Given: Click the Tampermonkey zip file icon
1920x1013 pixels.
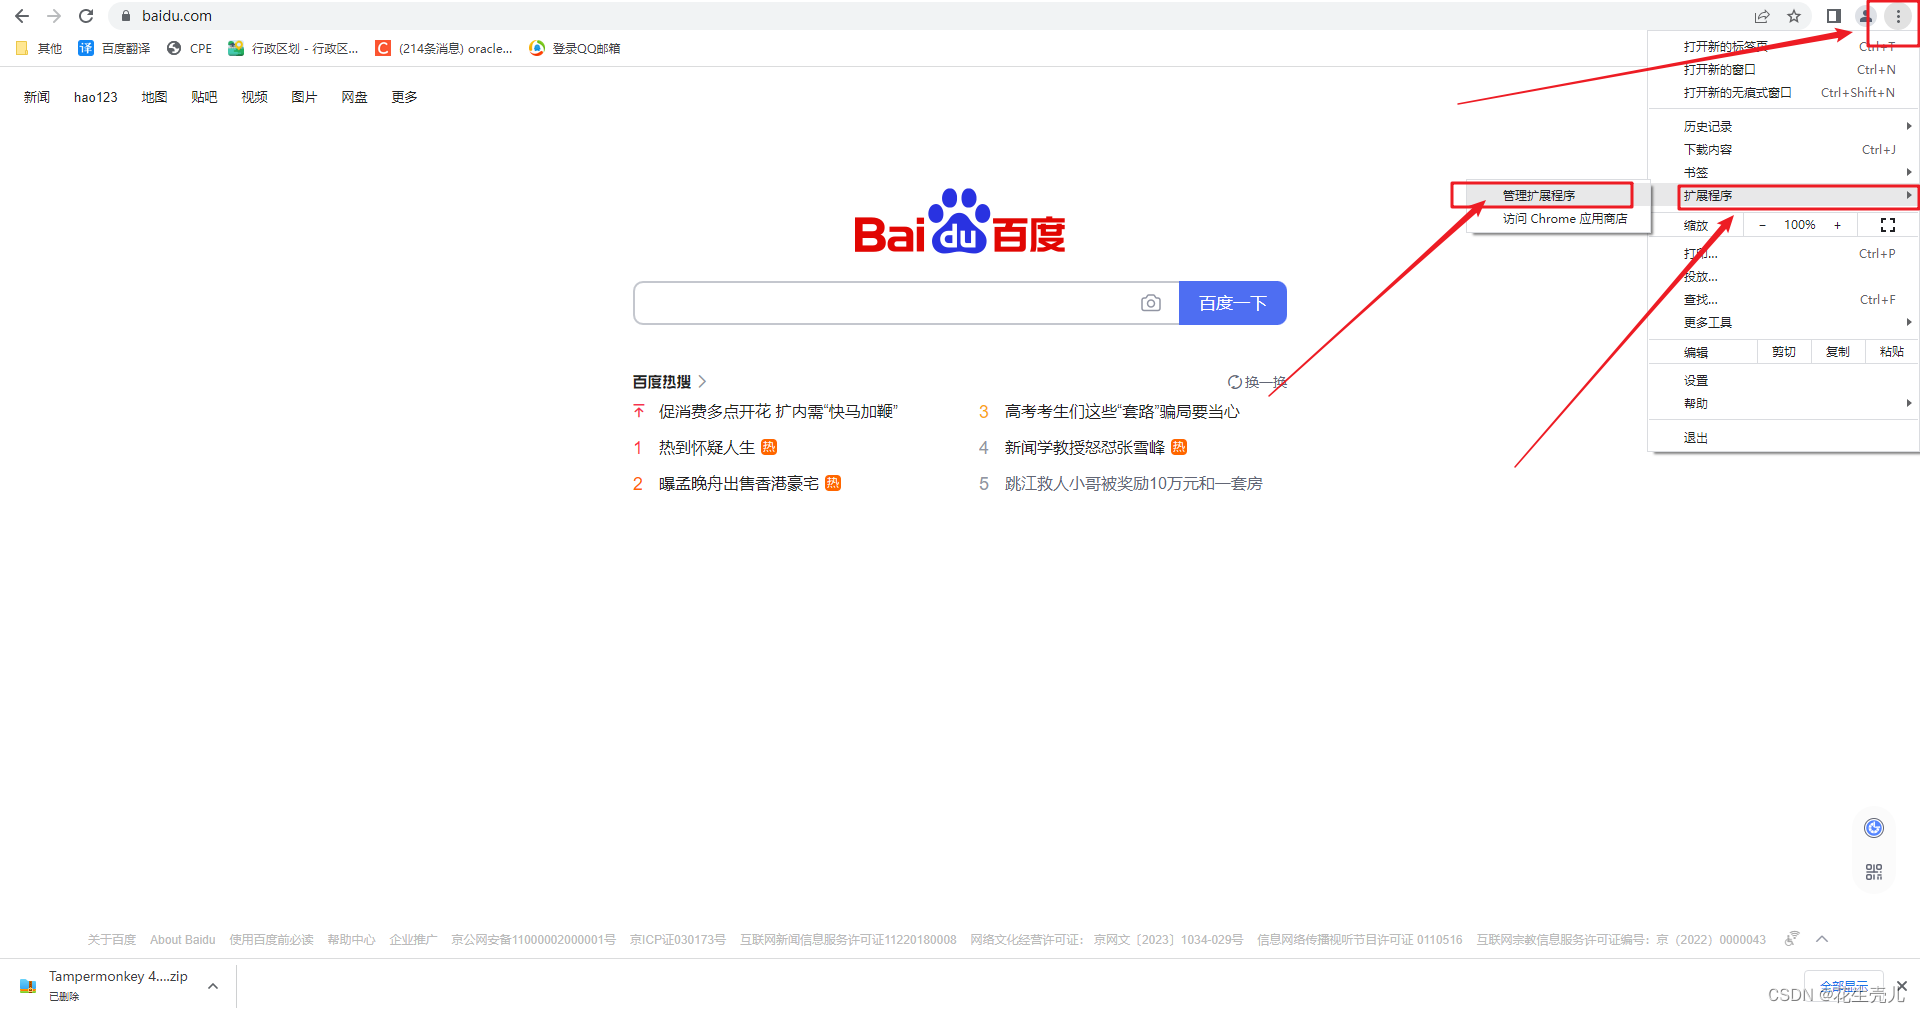Looking at the screenshot, I should pyautogui.click(x=28, y=985).
